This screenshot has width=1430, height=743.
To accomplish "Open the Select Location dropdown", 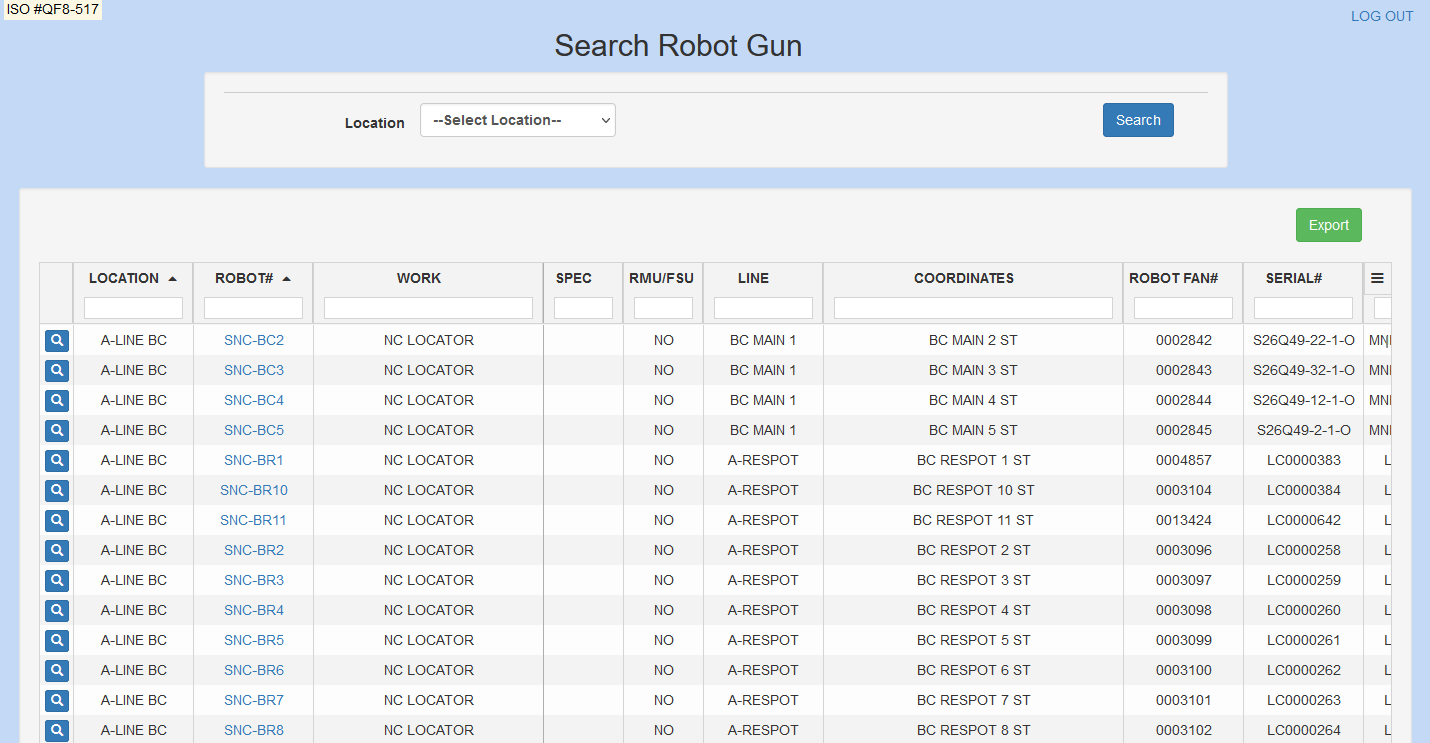I will point(517,120).
